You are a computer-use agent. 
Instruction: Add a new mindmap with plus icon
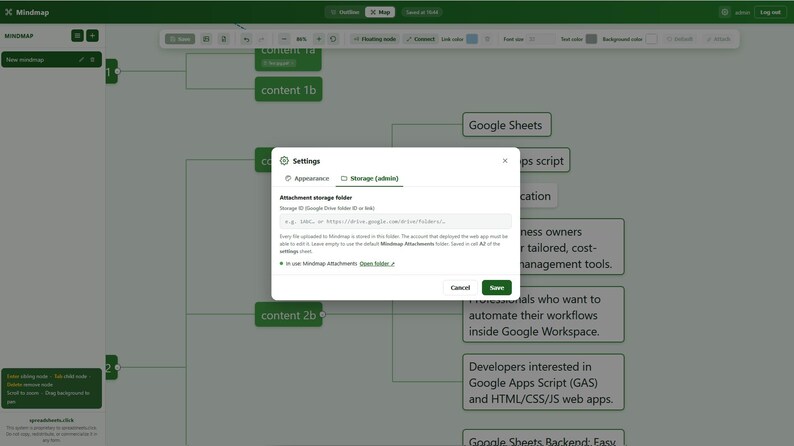point(92,35)
